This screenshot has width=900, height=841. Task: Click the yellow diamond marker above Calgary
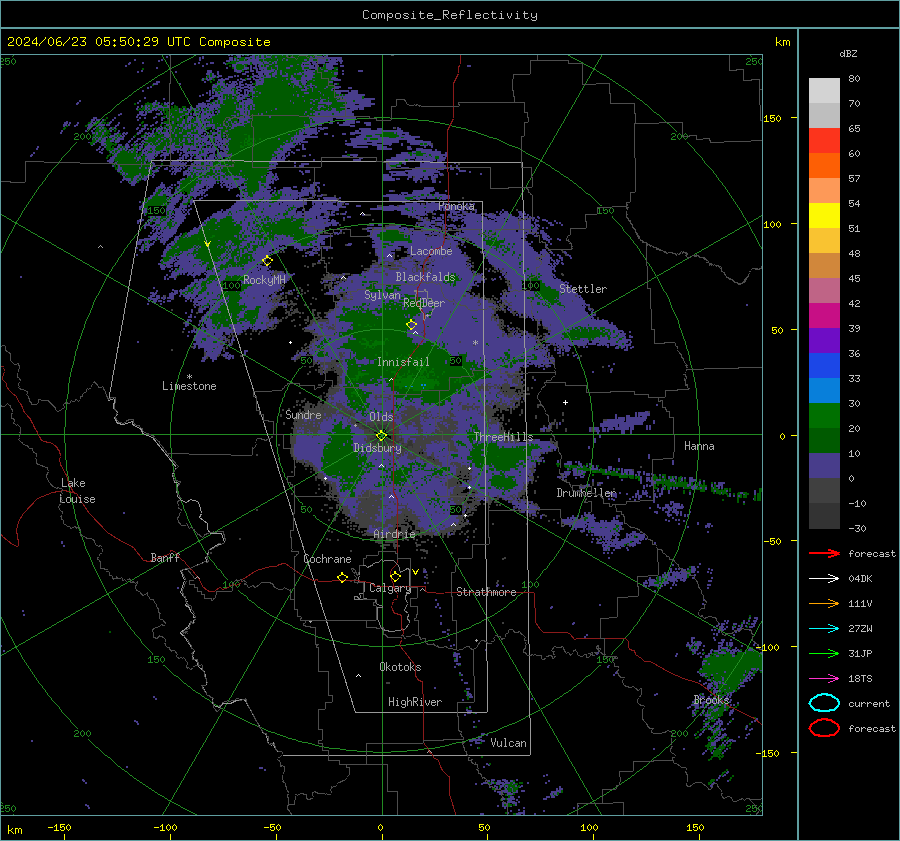pos(395,576)
